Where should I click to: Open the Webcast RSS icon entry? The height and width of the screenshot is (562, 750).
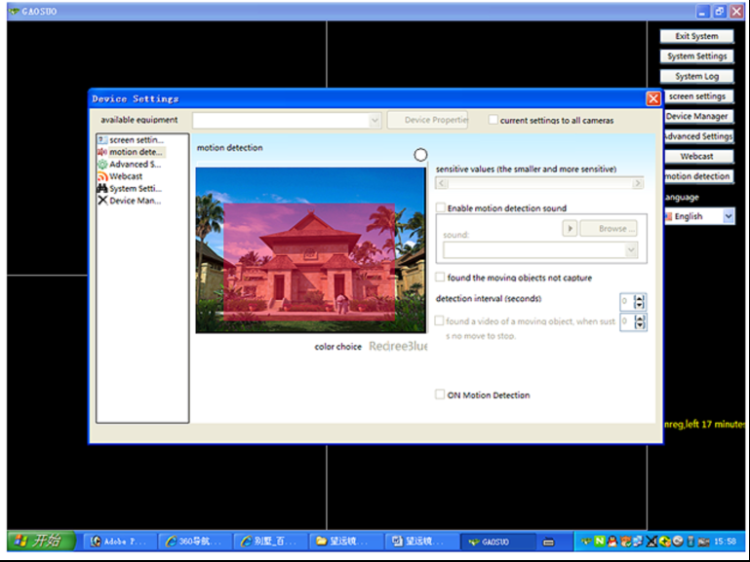[102, 176]
